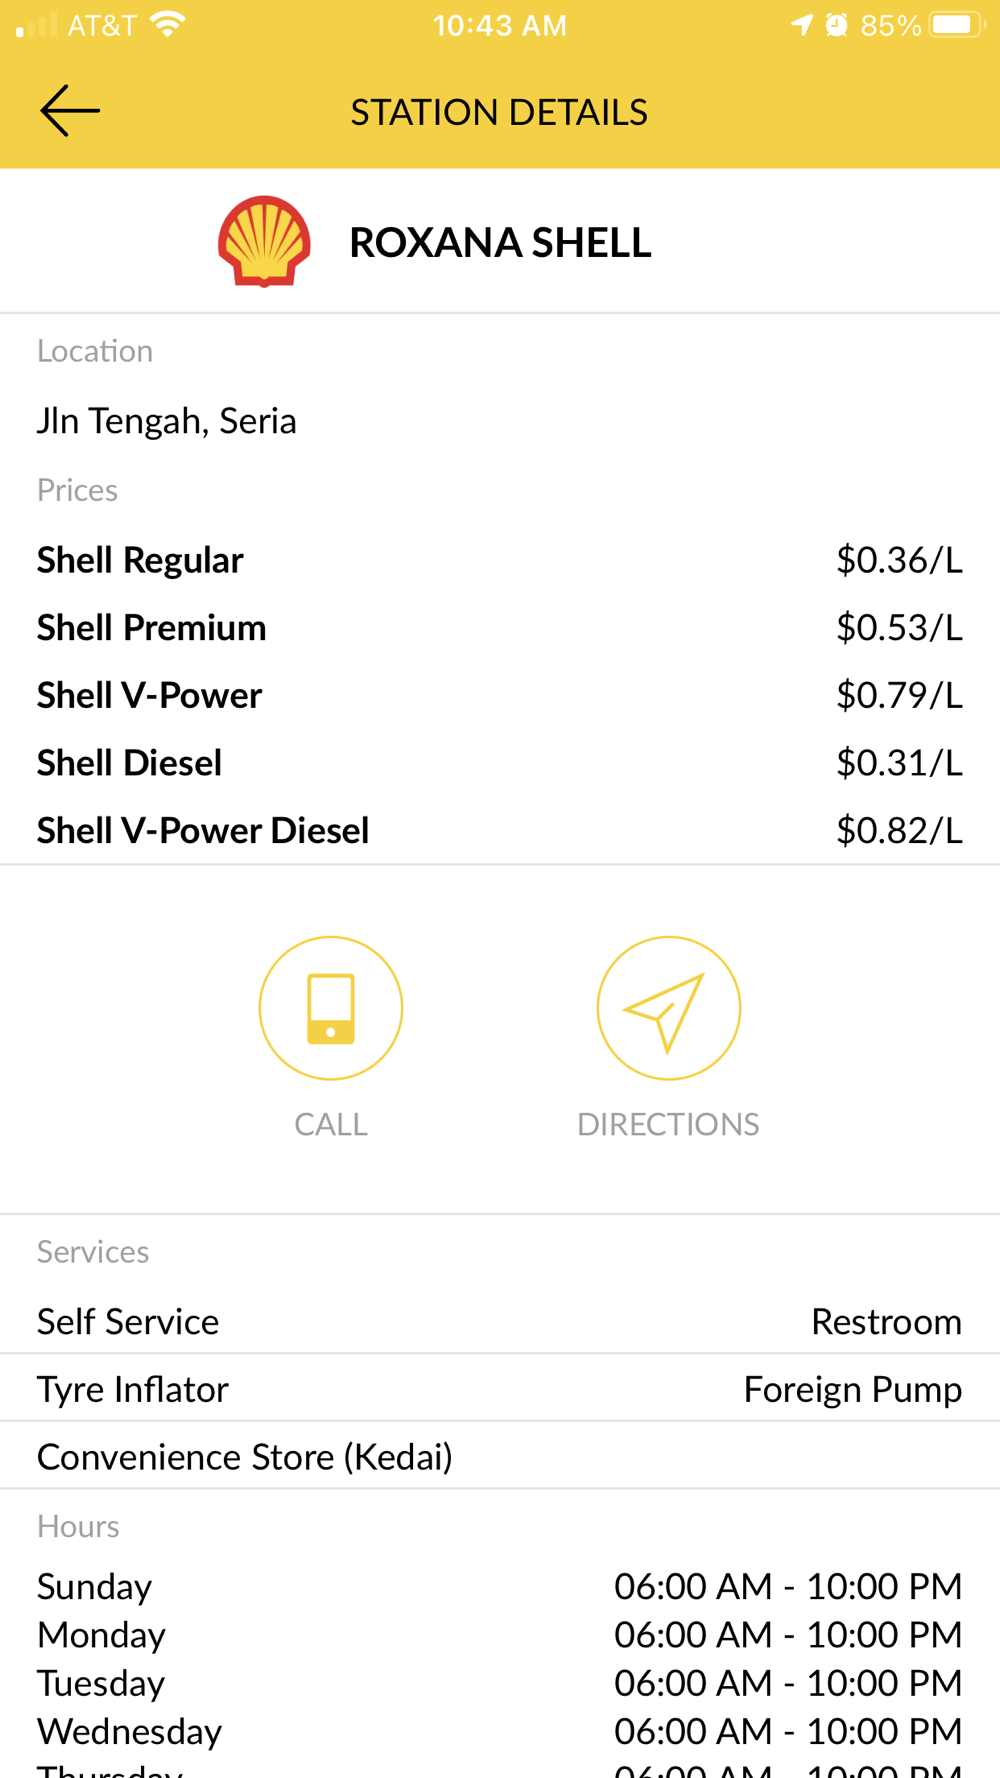Tap Convenience Store (Kedai) service
The width and height of the screenshot is (1000, 1778).
[245, 1457]
